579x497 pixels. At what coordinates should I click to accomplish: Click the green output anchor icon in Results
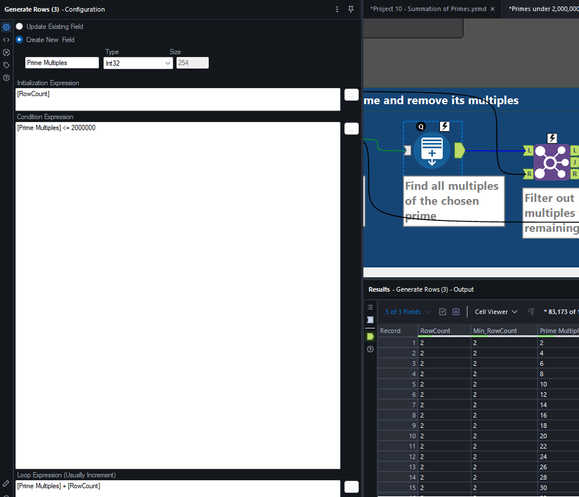[370, 336]
